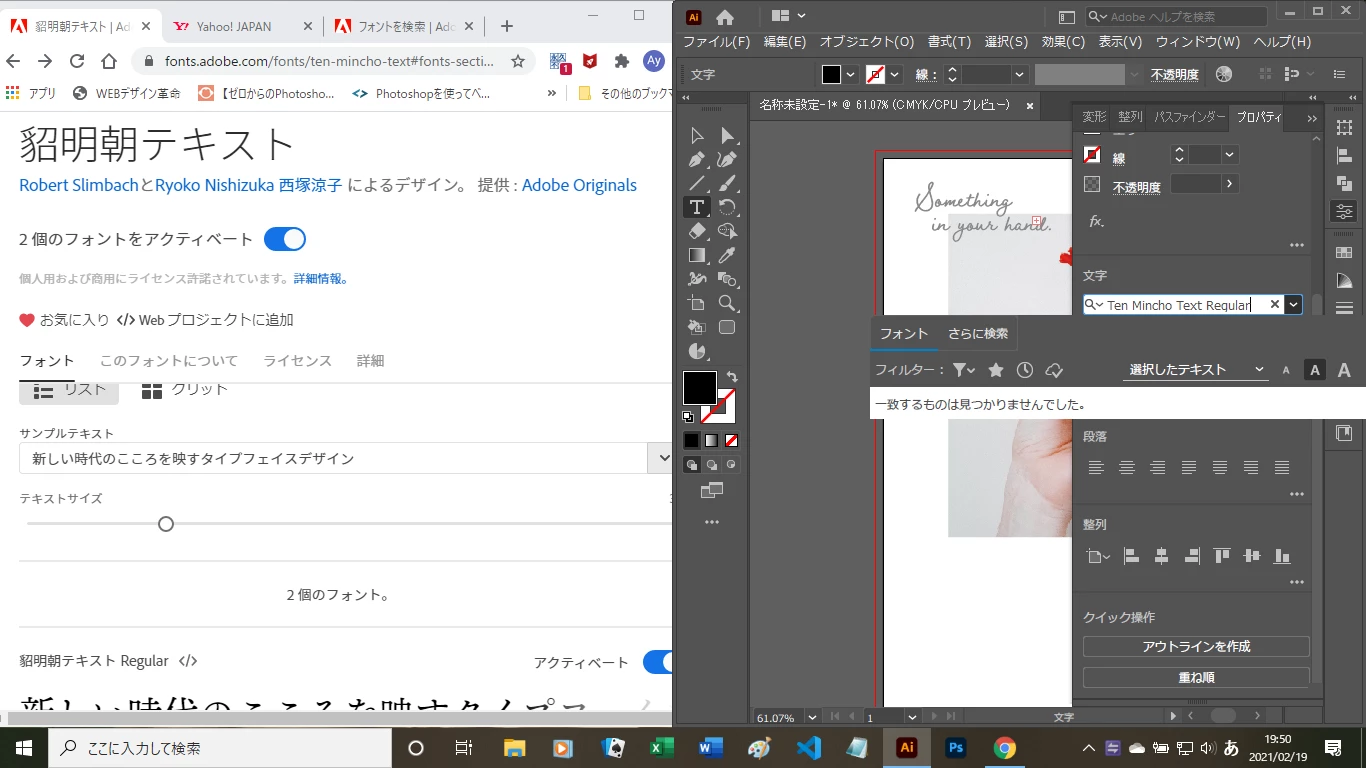Adjust テキストサイズ slider handle
This screenshot has height=768, width=1366.
coord(166,524)
